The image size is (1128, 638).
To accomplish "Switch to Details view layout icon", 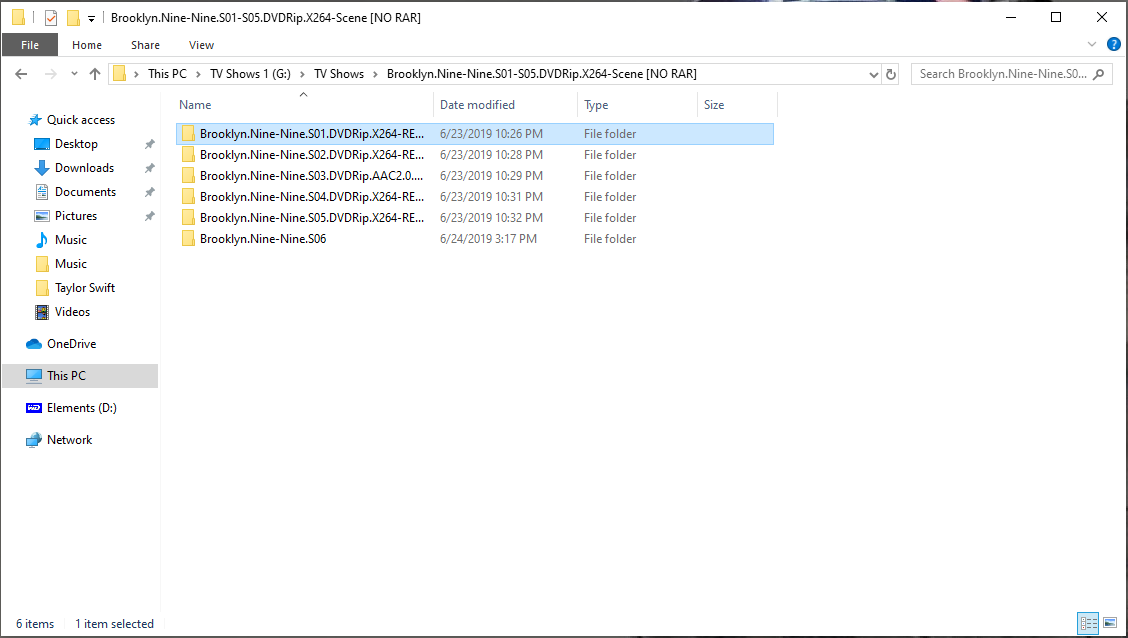I will pos(1088,623).
